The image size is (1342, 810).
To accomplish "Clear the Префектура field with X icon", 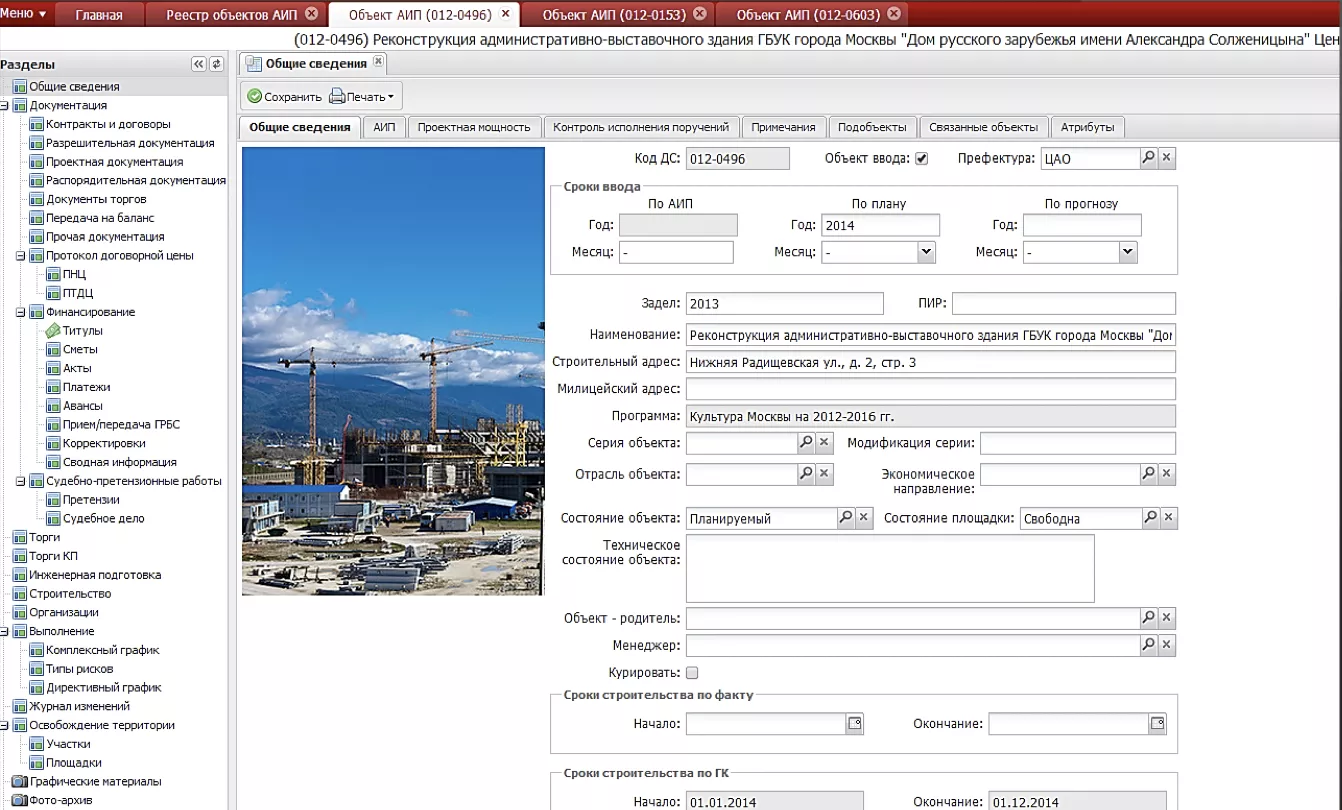I will [1167, 158].
